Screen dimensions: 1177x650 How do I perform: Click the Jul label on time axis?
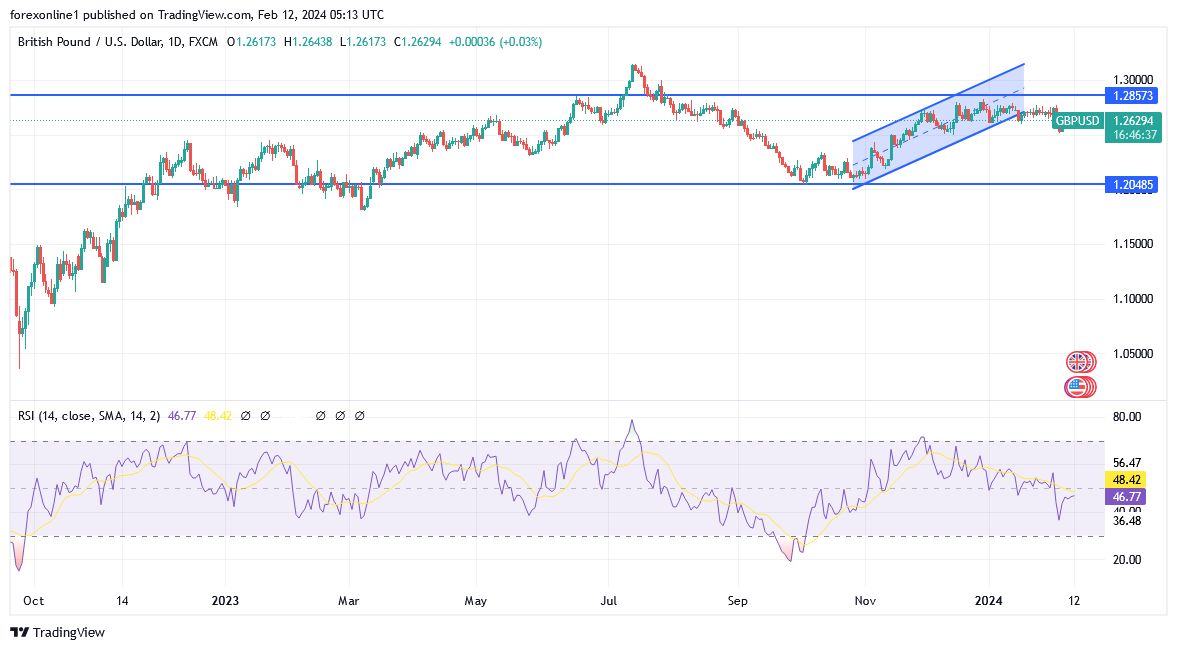pyautogui.click(x=609, y=601)
